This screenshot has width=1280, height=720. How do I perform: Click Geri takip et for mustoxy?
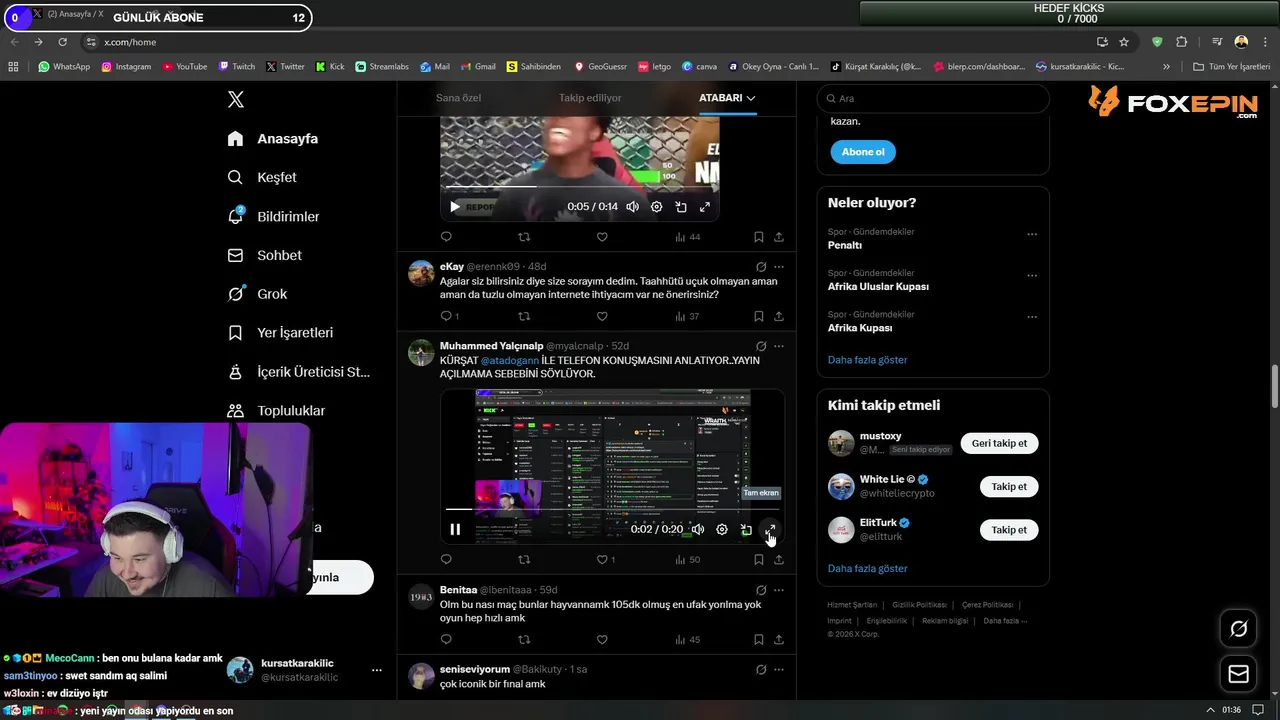click(999, 443)
